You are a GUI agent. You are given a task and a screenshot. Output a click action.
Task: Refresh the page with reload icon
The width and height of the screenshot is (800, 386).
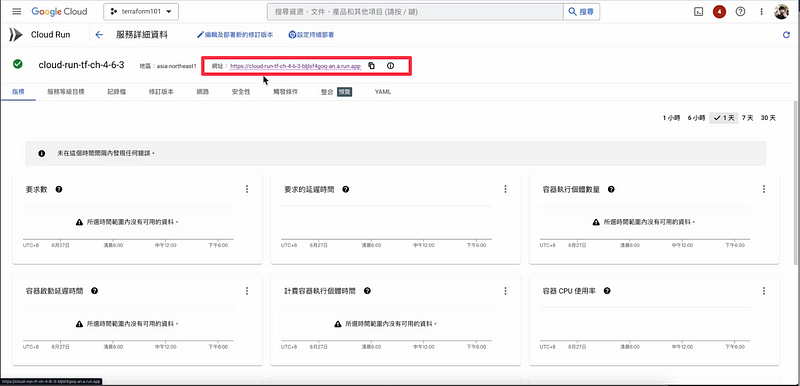pyautogui.click(x=786, y=35)
